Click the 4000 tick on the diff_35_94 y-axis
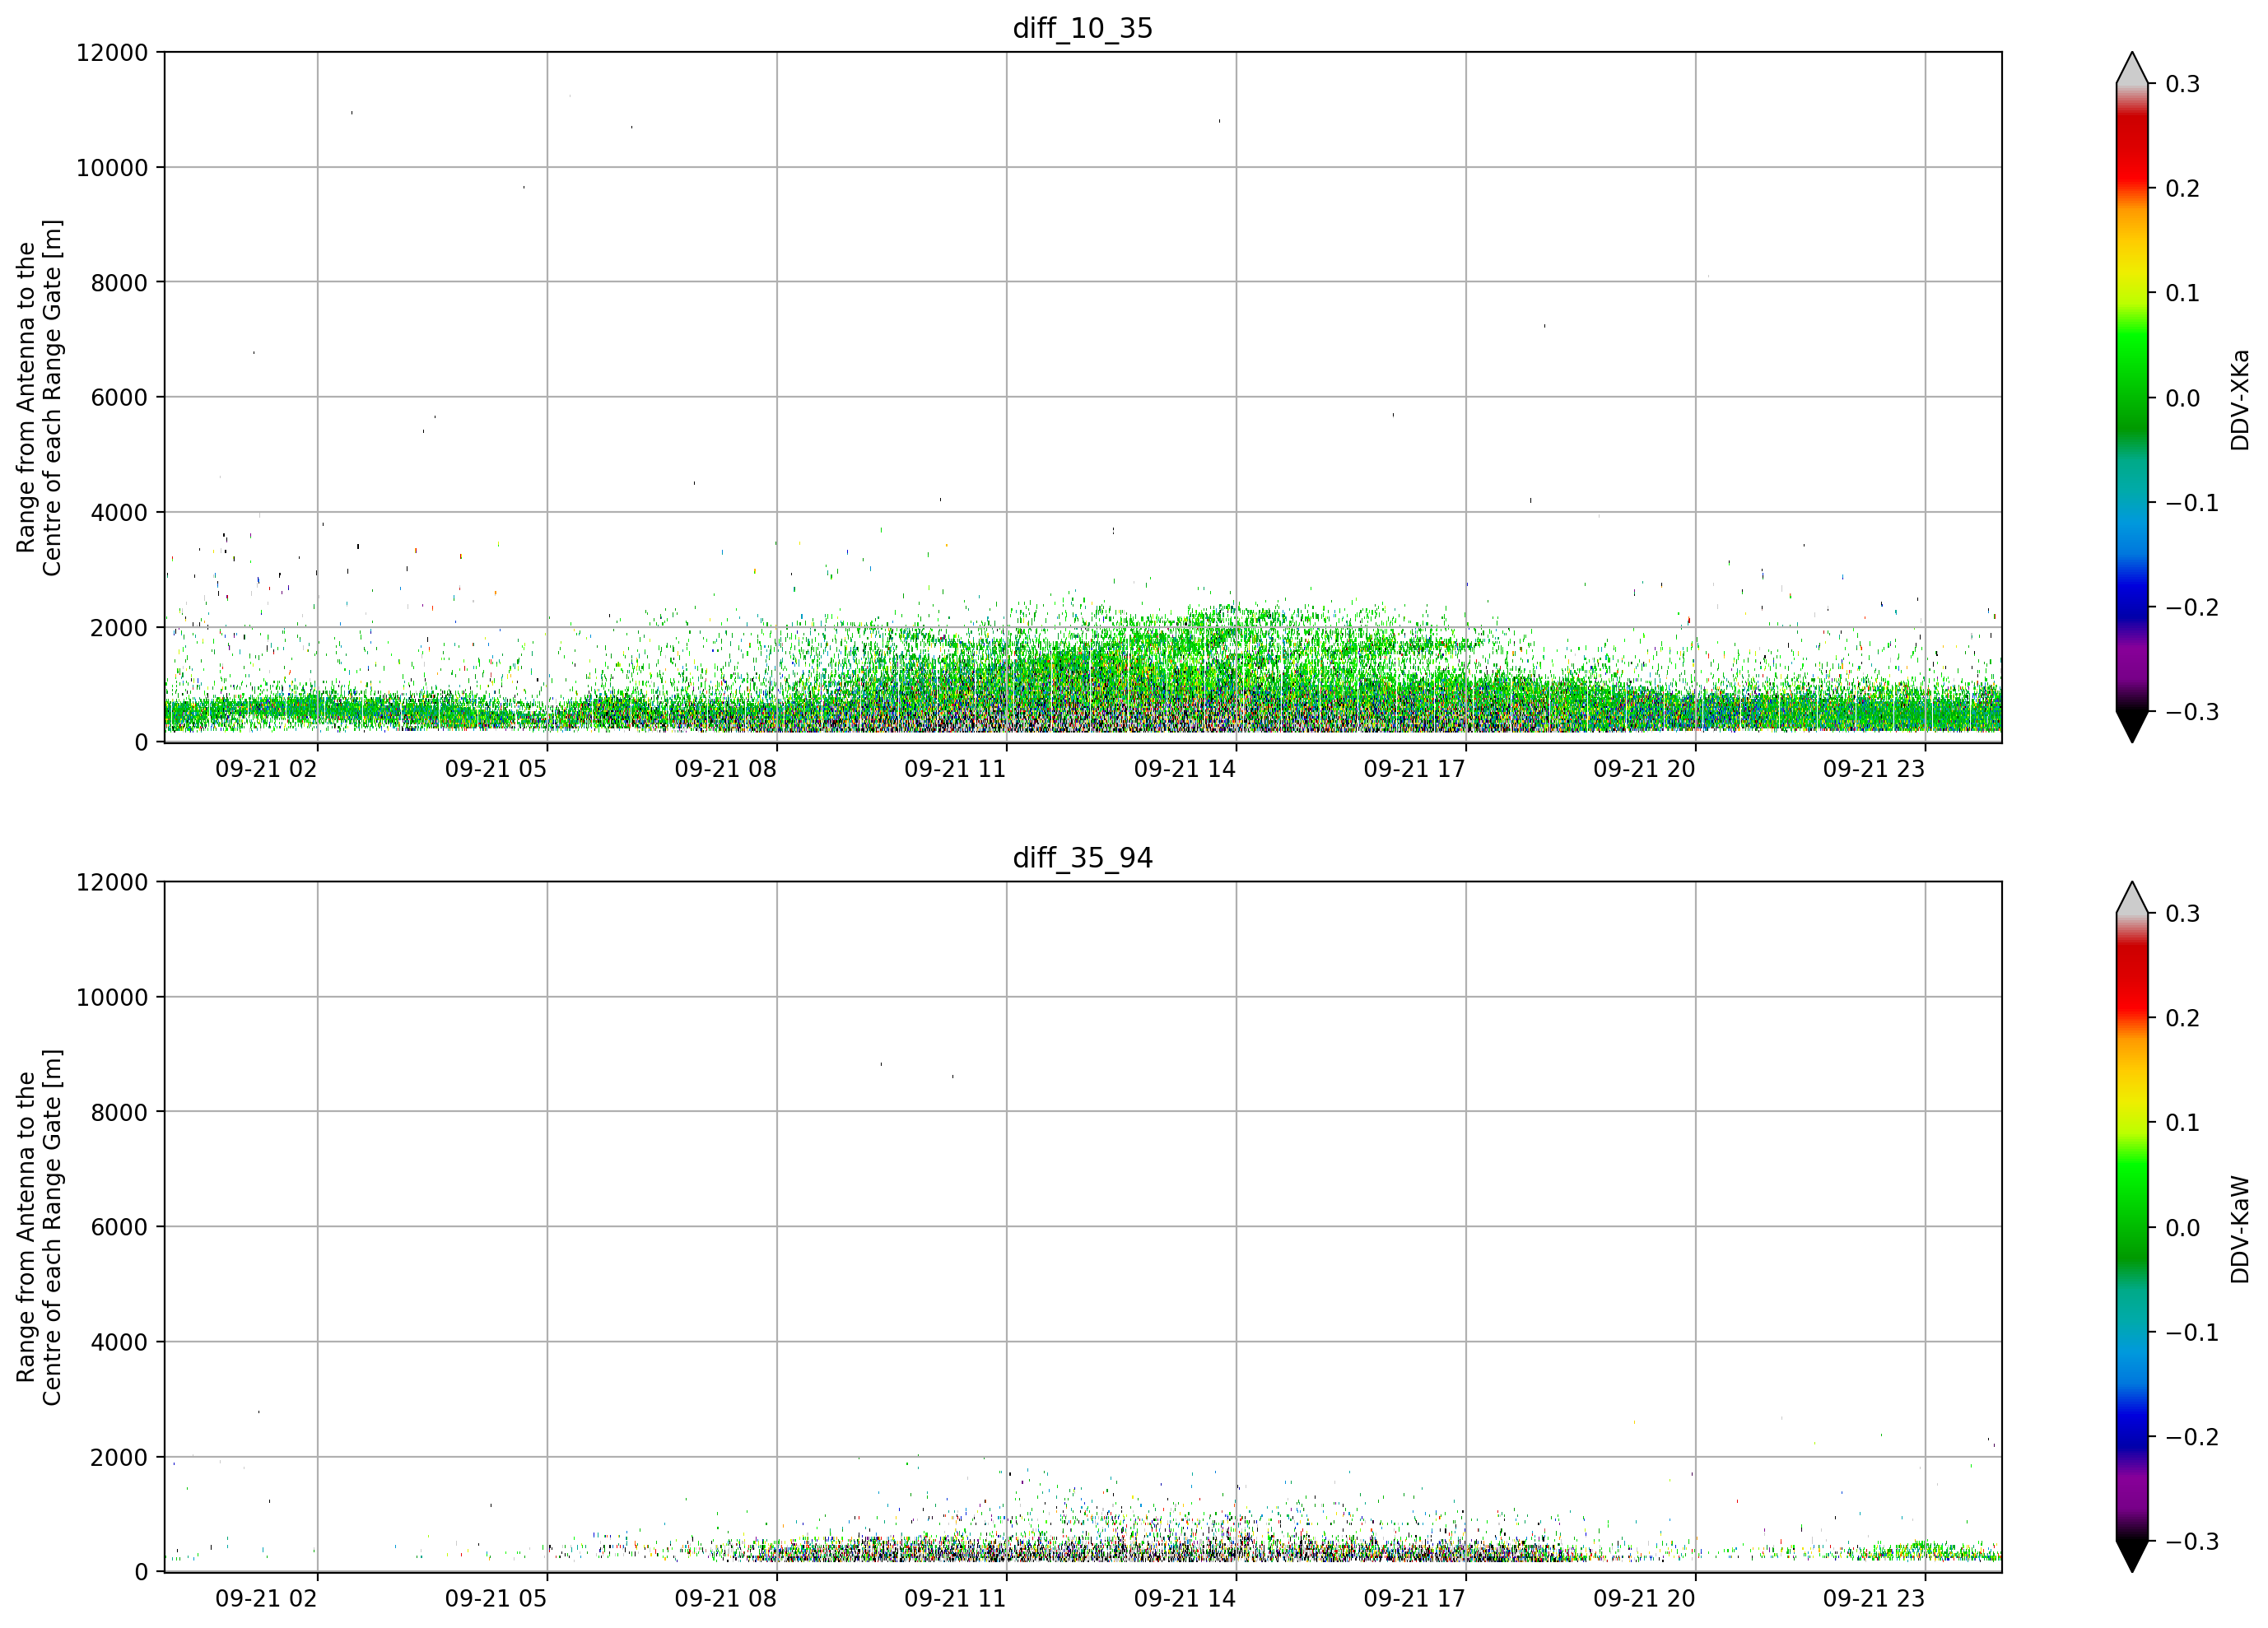Image resolution: width=2268 pixels, height=1628 pixels. (x=119, y=1343)
